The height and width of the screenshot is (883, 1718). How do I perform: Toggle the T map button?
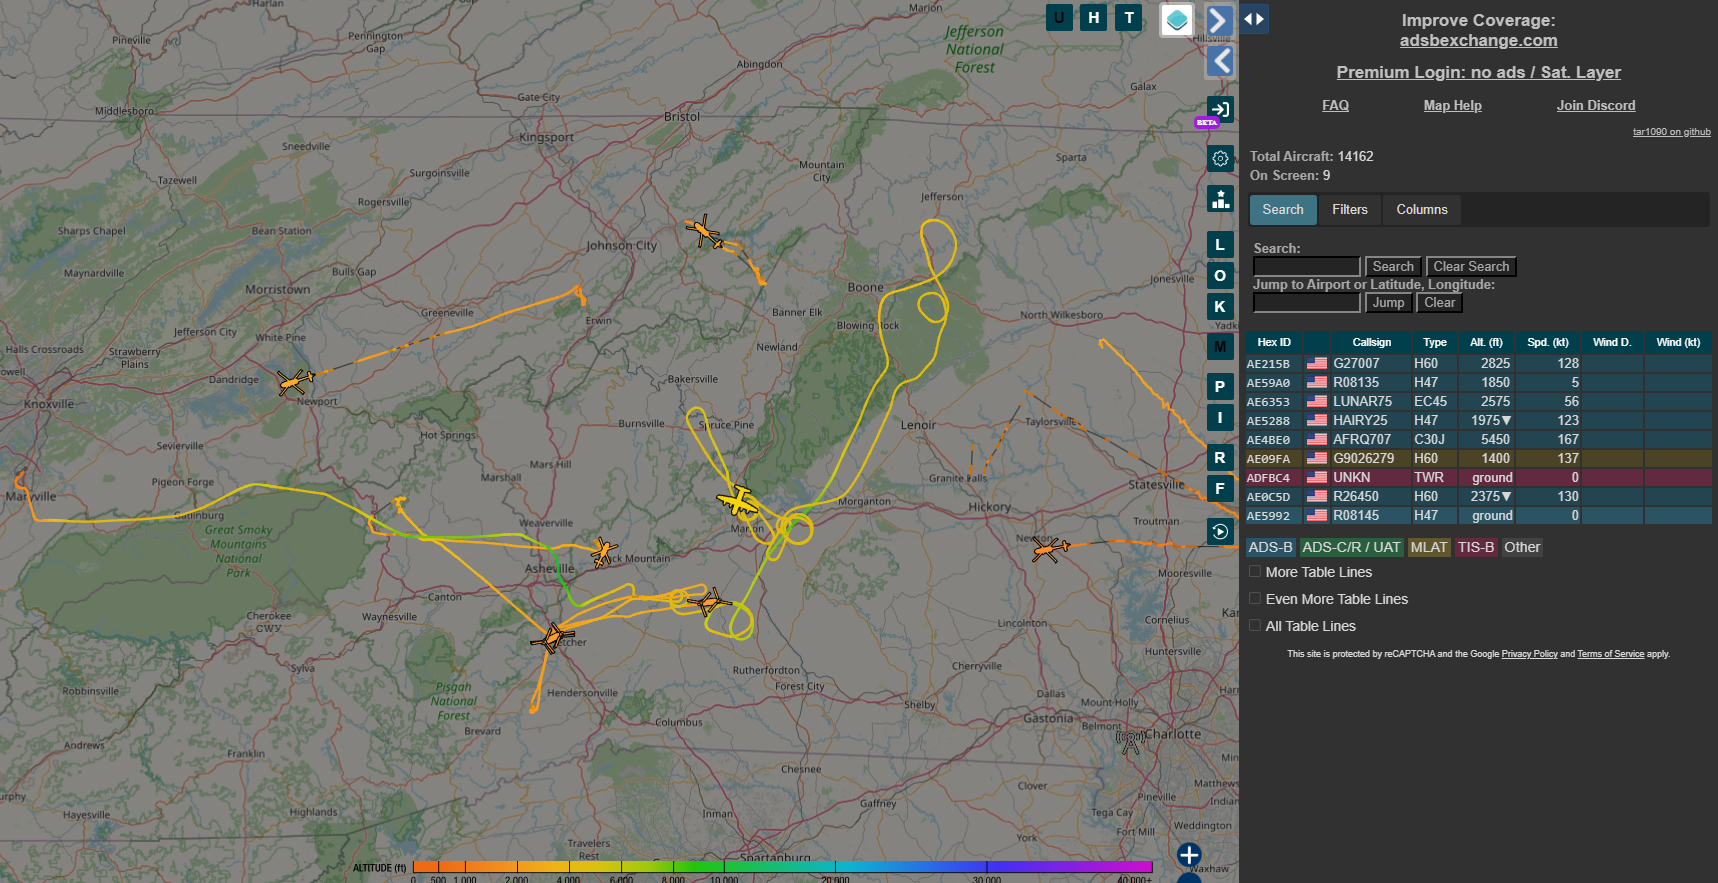[1129, 18]
